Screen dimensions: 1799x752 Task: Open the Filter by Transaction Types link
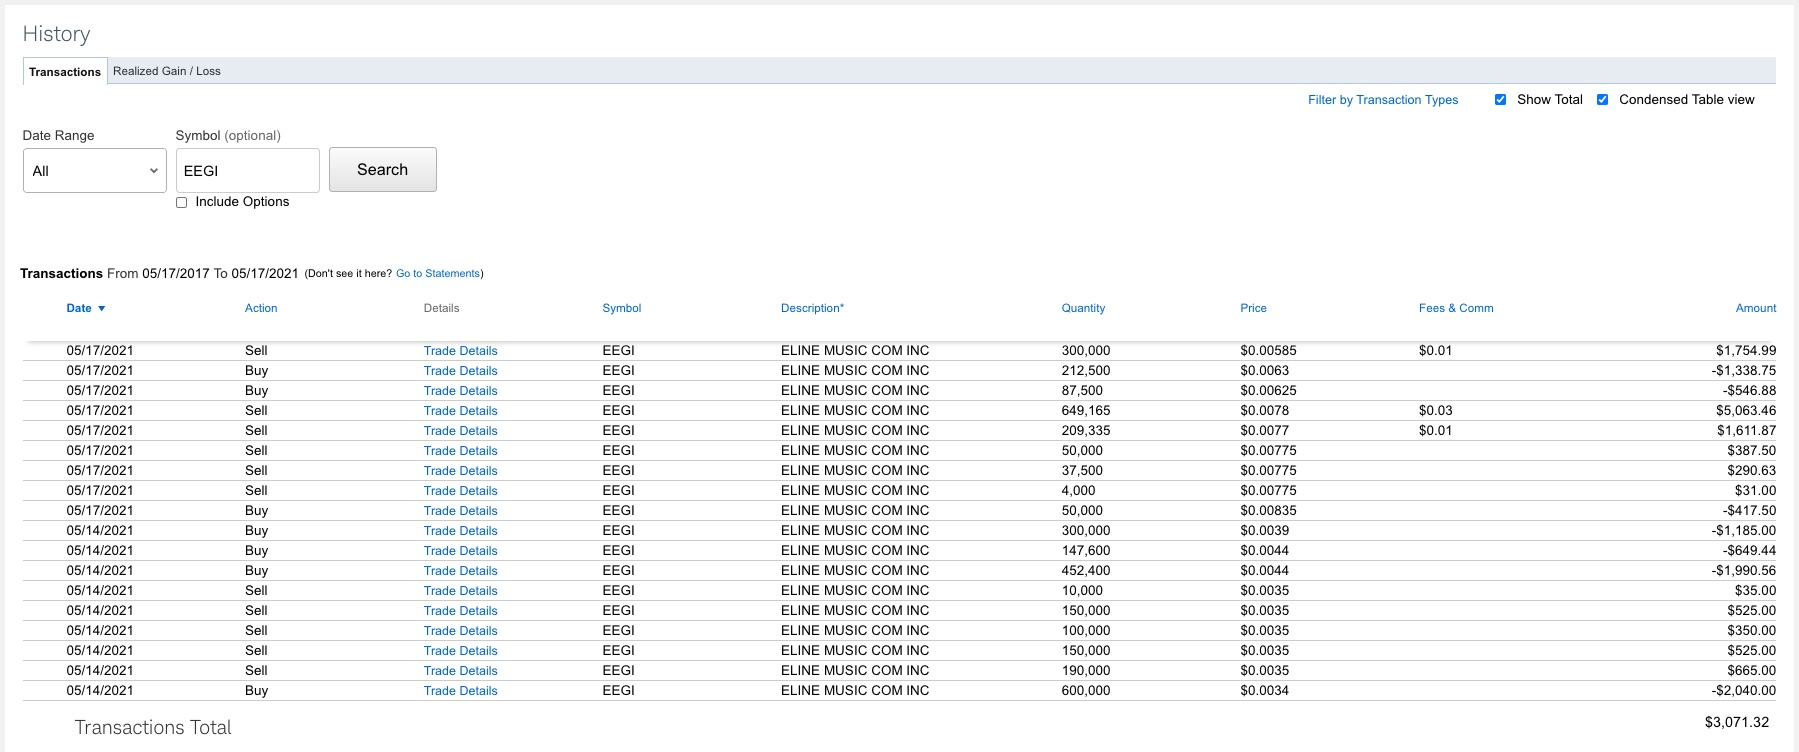(1382, 100)
